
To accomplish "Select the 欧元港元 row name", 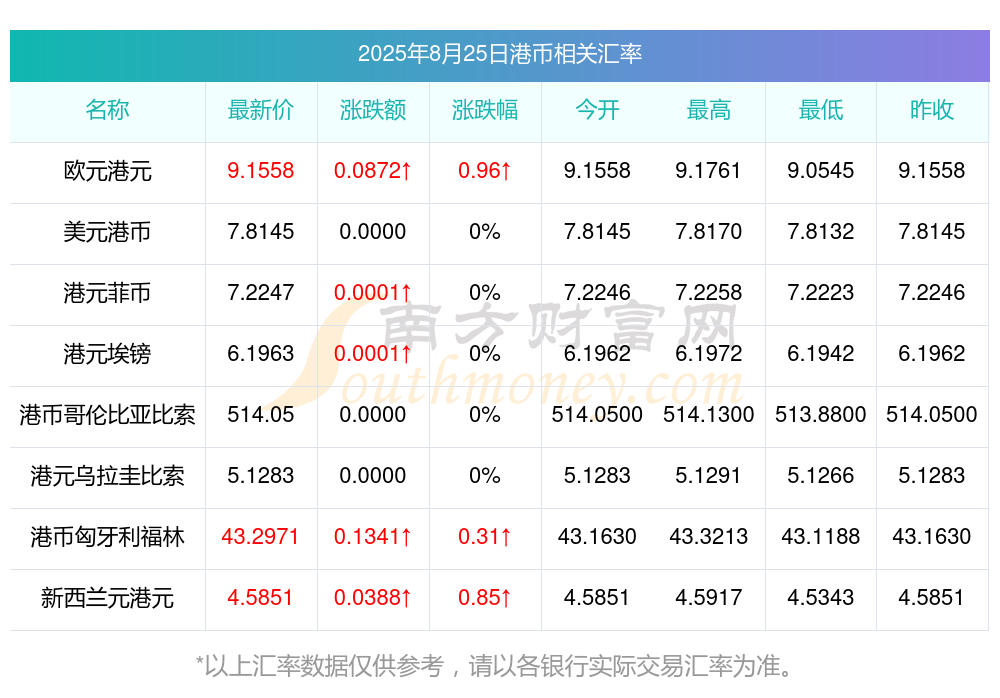I will tap(107, 171).
